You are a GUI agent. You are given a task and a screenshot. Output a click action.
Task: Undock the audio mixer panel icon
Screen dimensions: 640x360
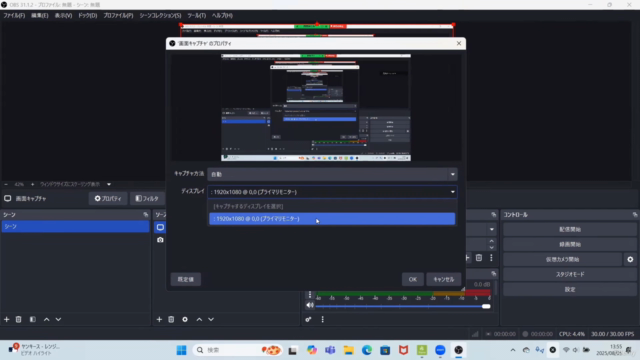pyautogui.click(x=493, y=273)
